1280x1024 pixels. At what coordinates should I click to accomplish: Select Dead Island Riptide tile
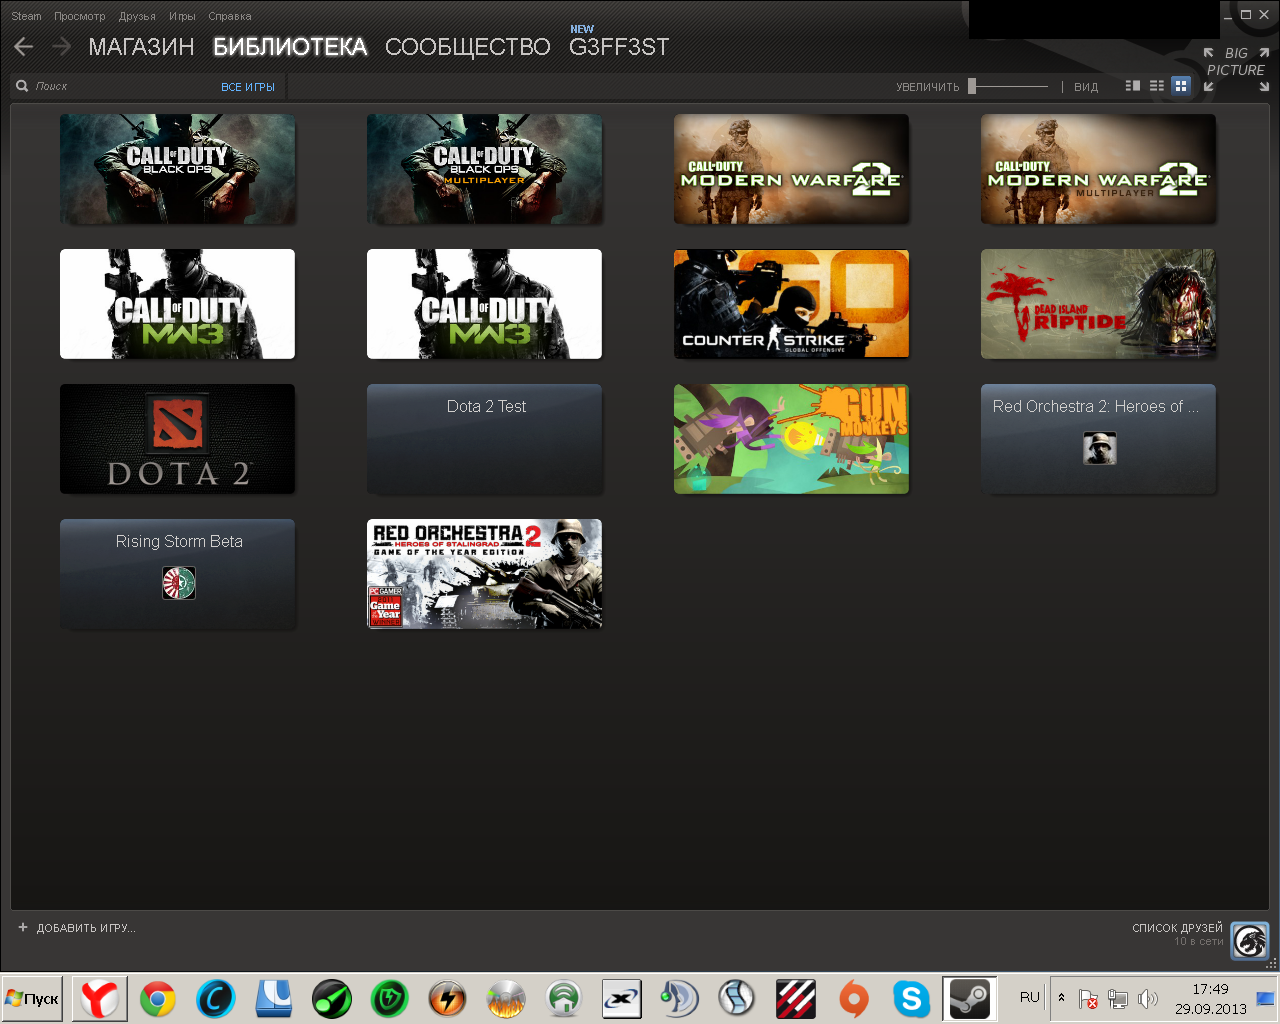pos(1098,304)
